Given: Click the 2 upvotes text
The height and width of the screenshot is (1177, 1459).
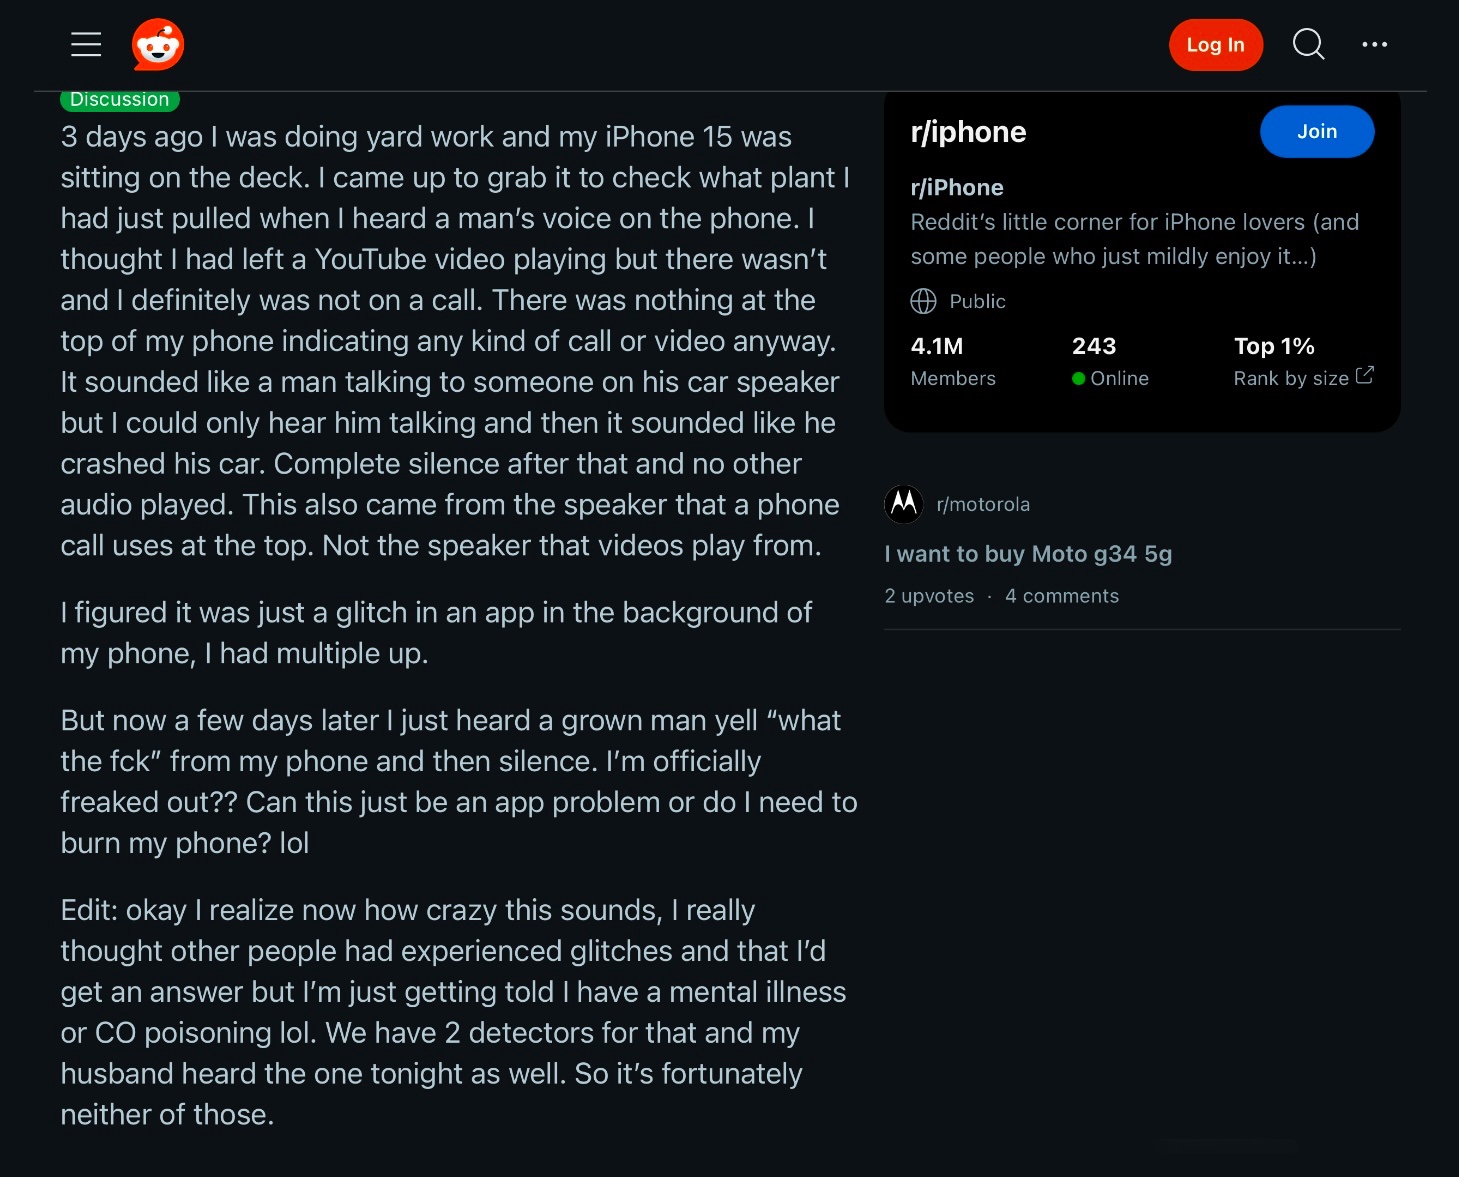Looking at the screenshot, I should [x=929, y=596].
